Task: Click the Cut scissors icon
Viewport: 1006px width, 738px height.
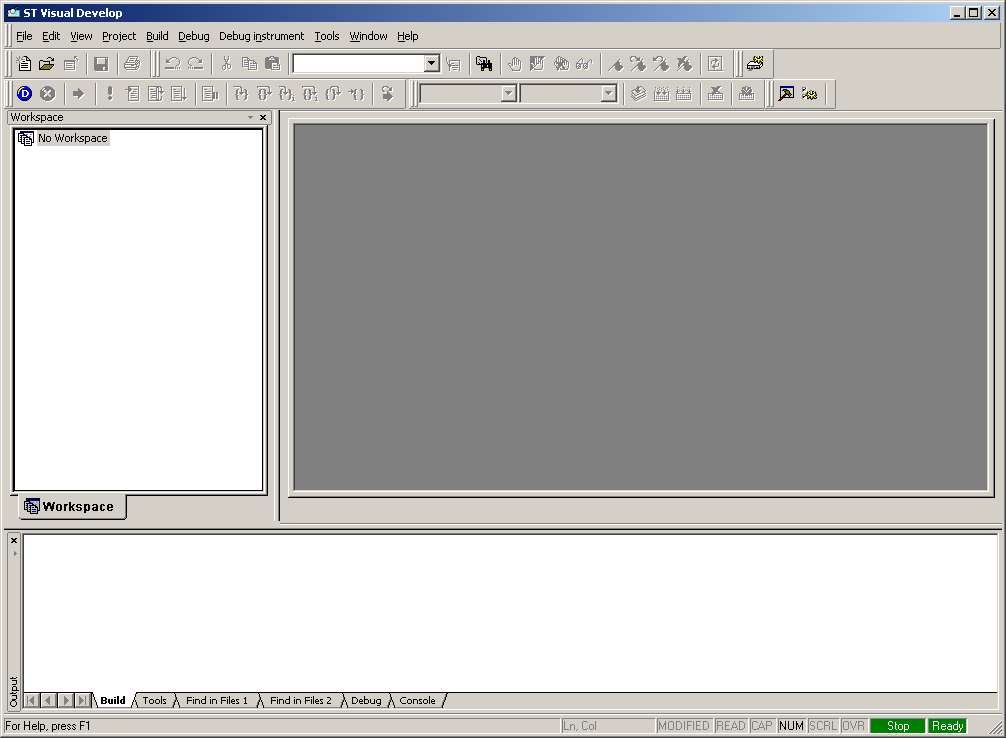Action: click(226, 64)
